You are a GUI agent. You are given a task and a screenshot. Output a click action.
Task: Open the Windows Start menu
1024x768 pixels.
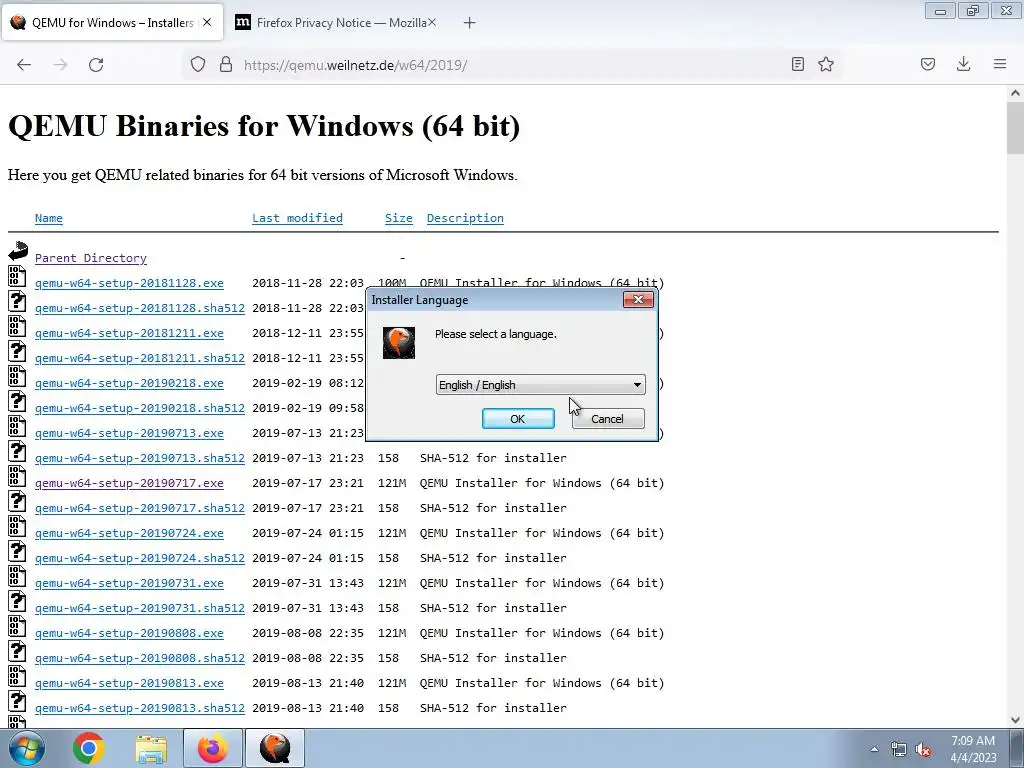pyautogui.click(x=26, y=748)
